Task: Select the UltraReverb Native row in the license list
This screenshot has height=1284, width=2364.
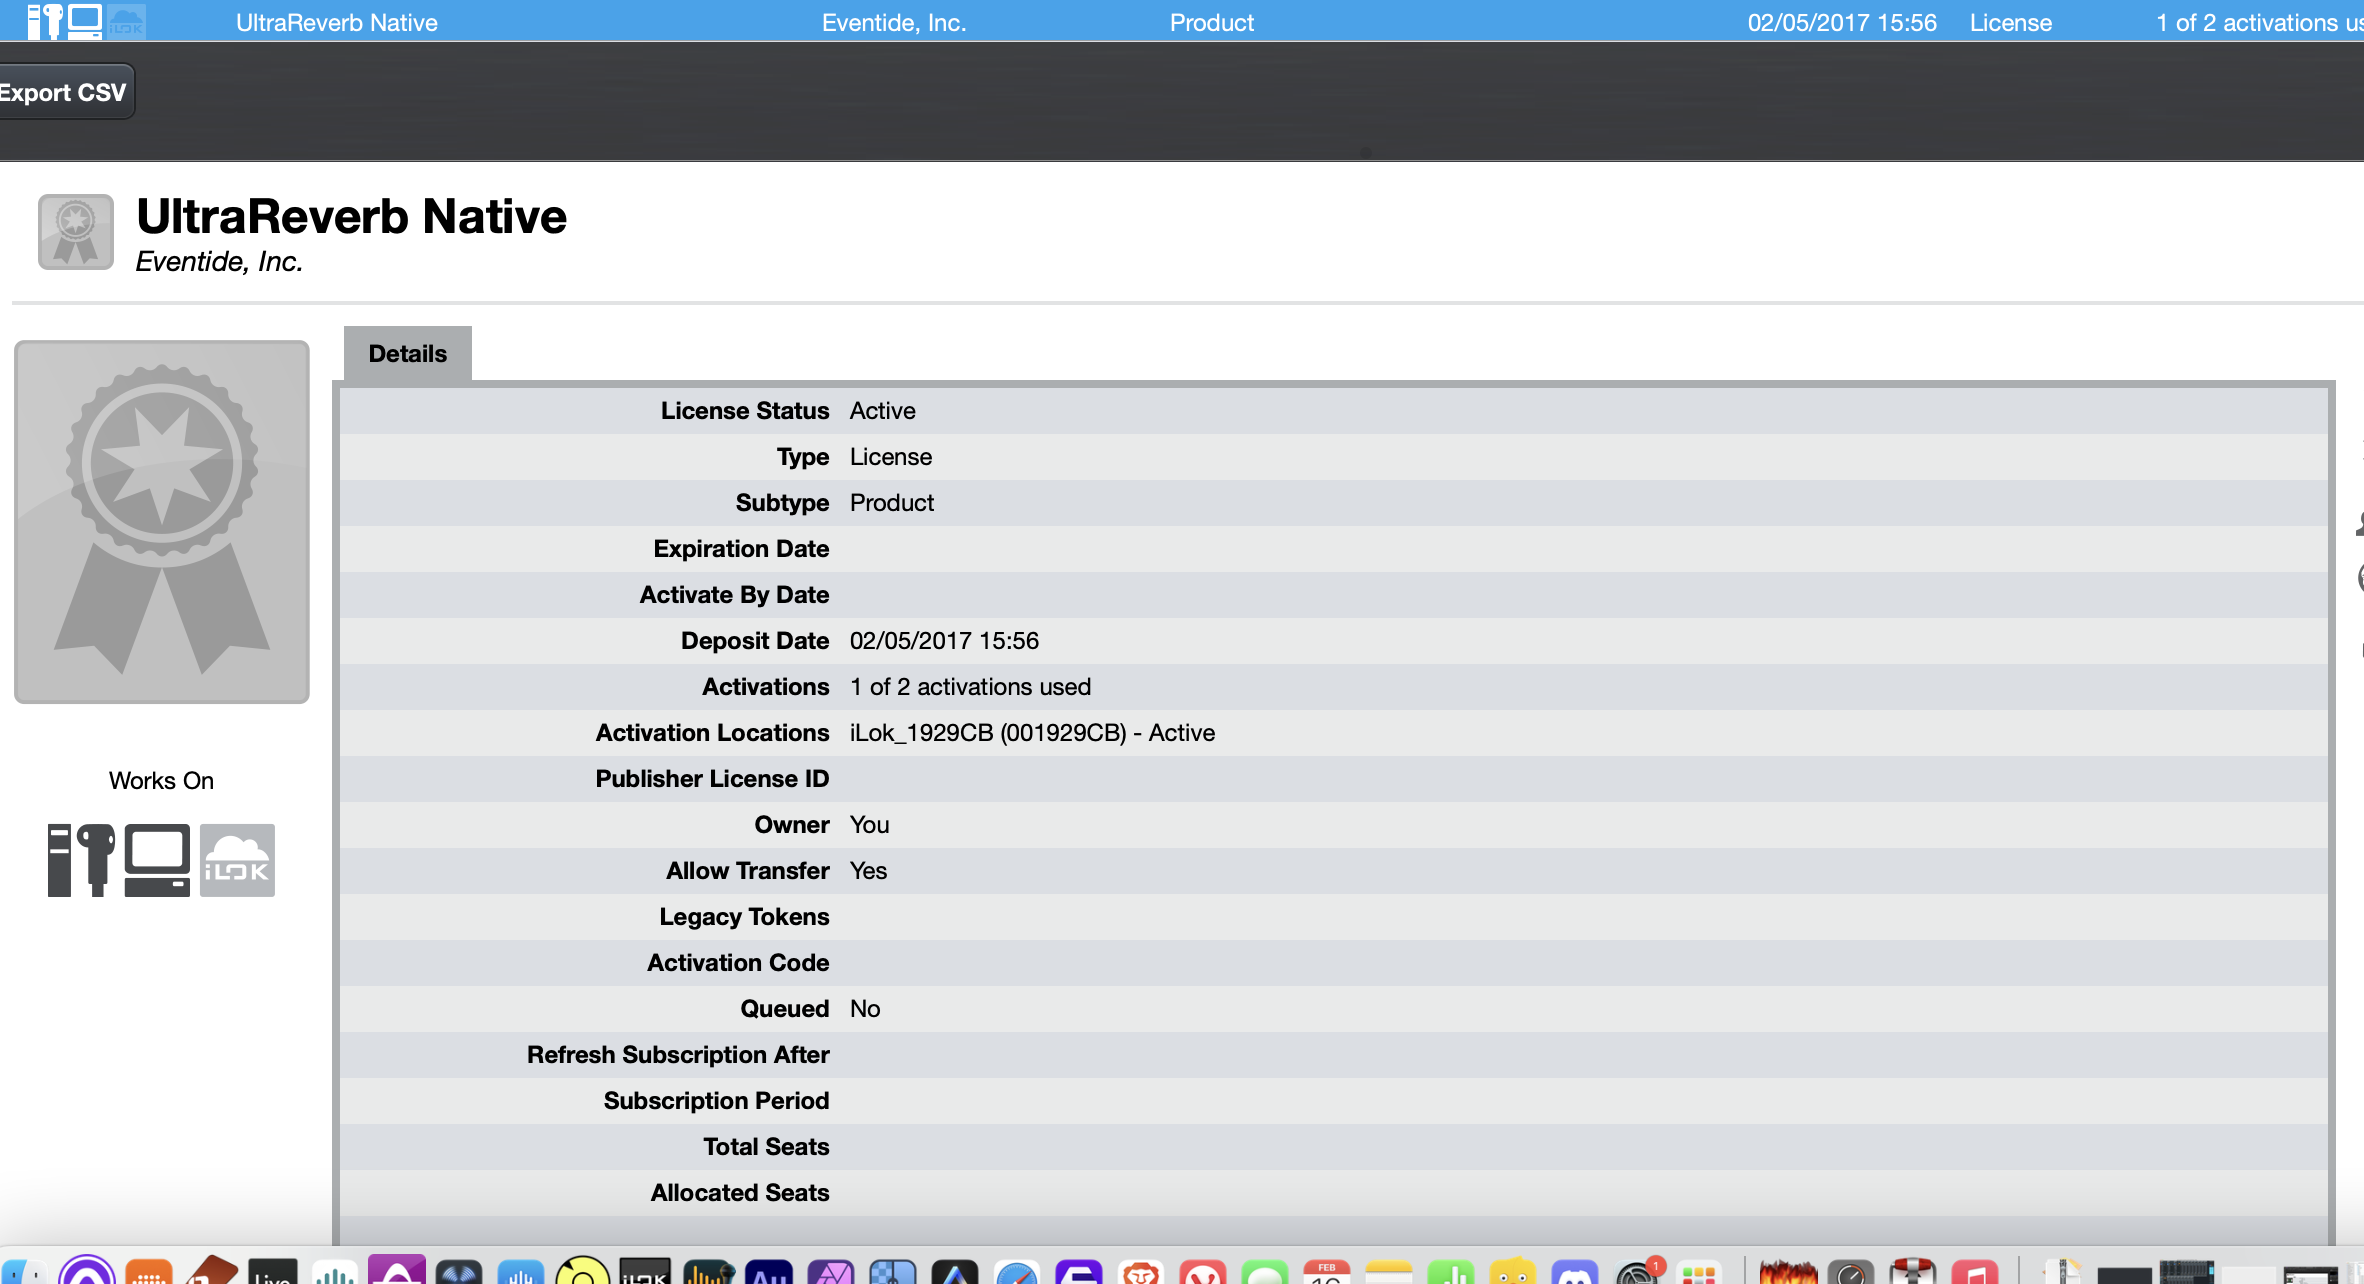Action: click(x=1182, y=21)
